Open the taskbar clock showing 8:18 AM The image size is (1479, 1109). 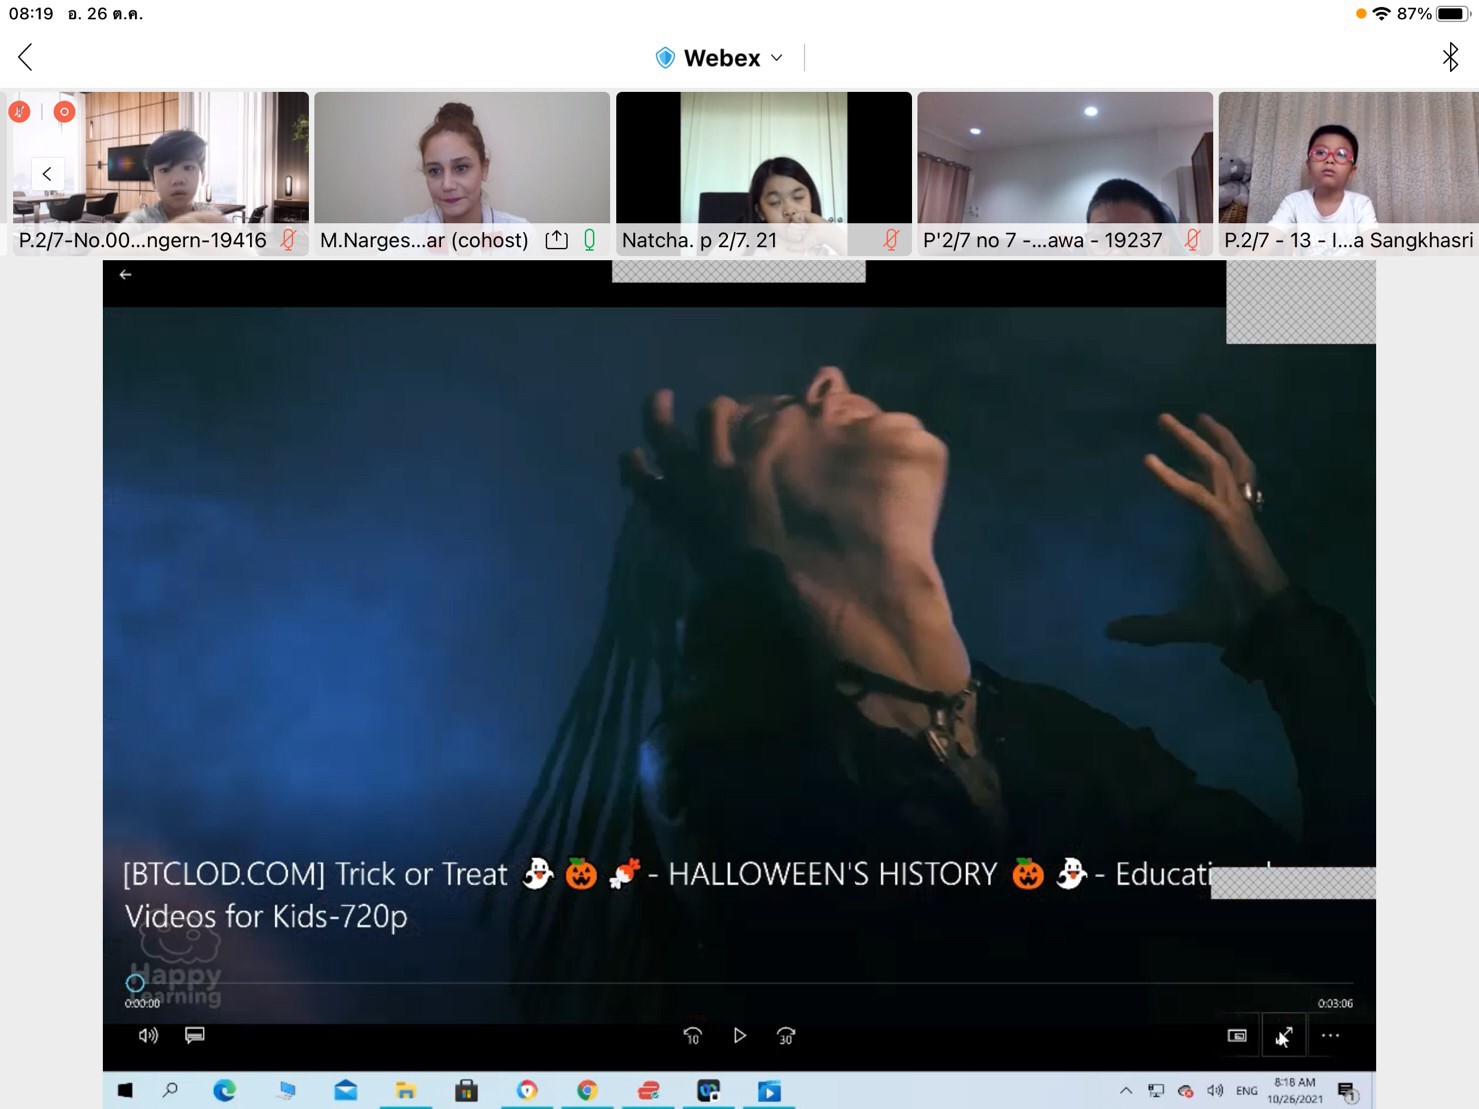pyautogui.click(x=1295, y=1090)
